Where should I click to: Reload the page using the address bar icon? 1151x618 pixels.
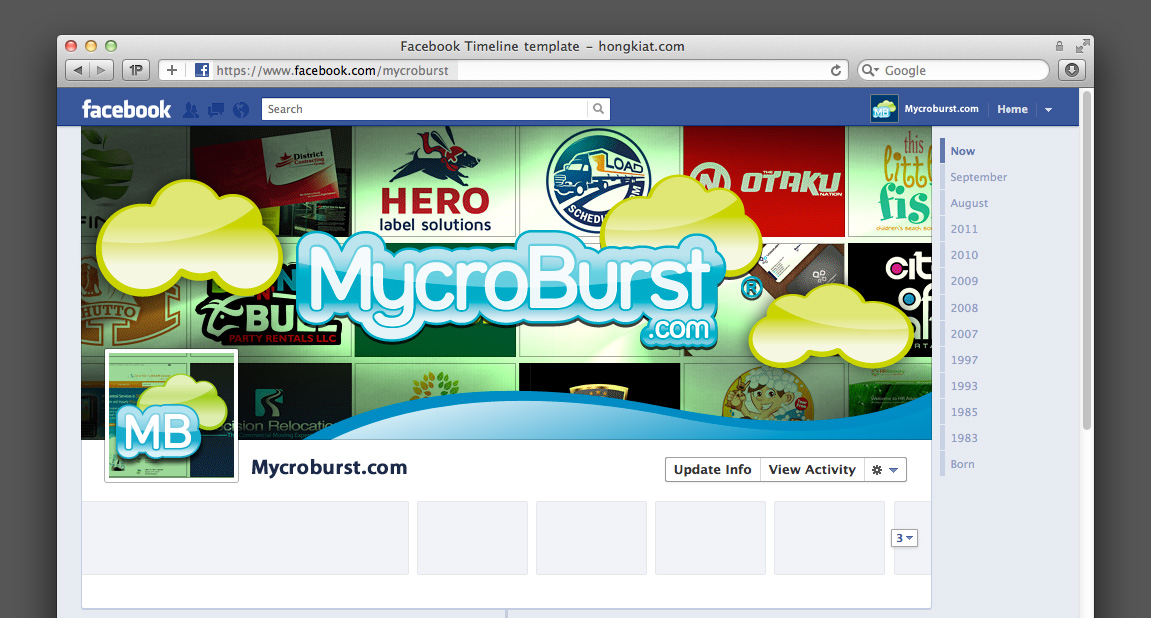836,70
